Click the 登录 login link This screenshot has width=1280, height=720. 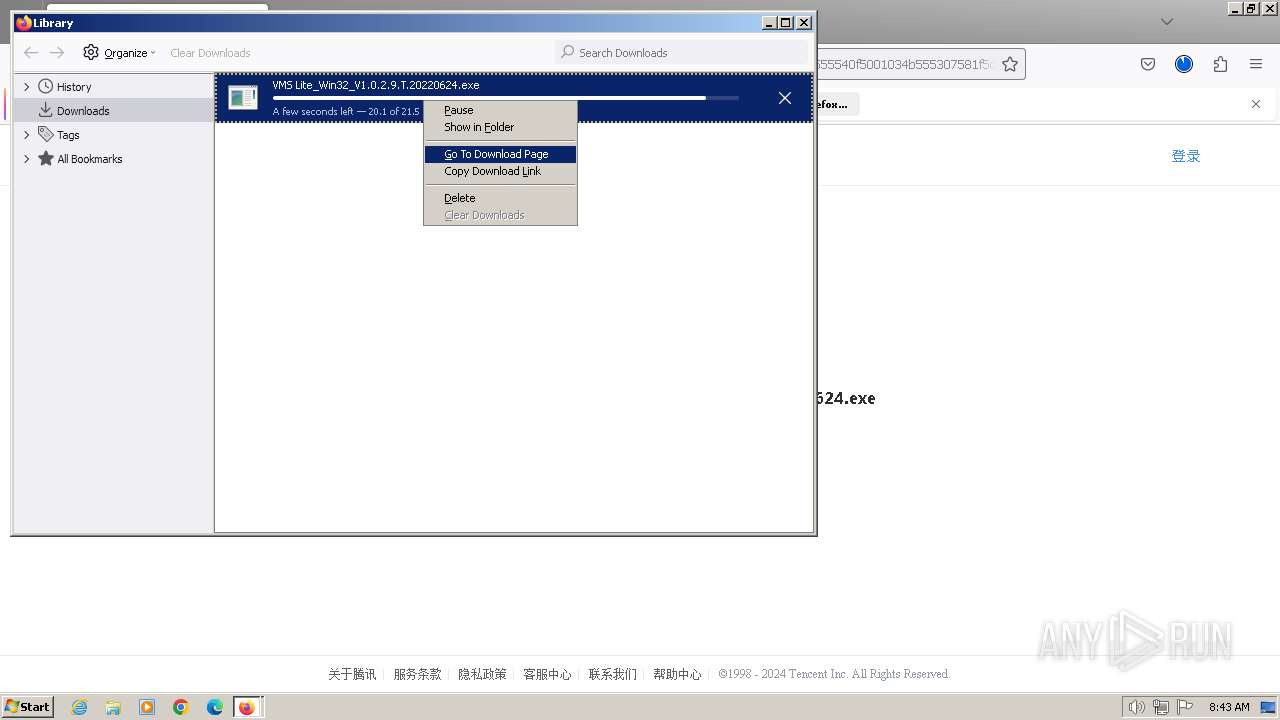(x=1186, y=156)
